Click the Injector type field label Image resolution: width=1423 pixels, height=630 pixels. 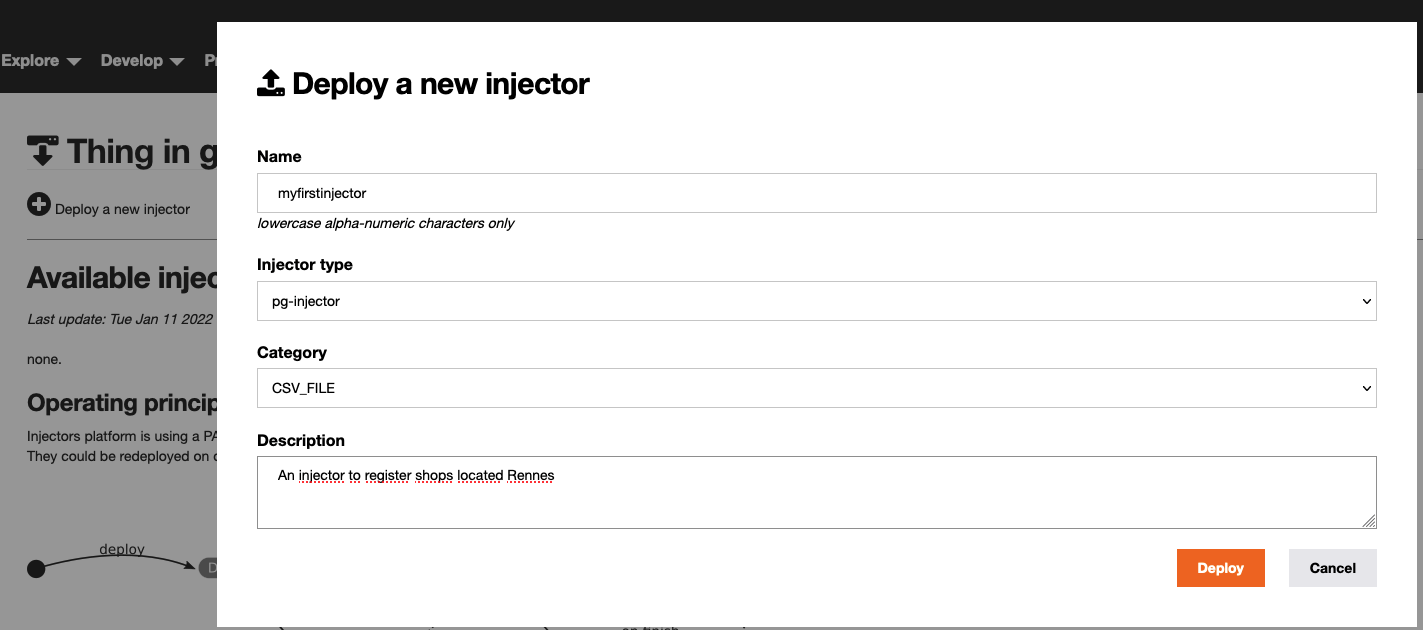(304, 265)
